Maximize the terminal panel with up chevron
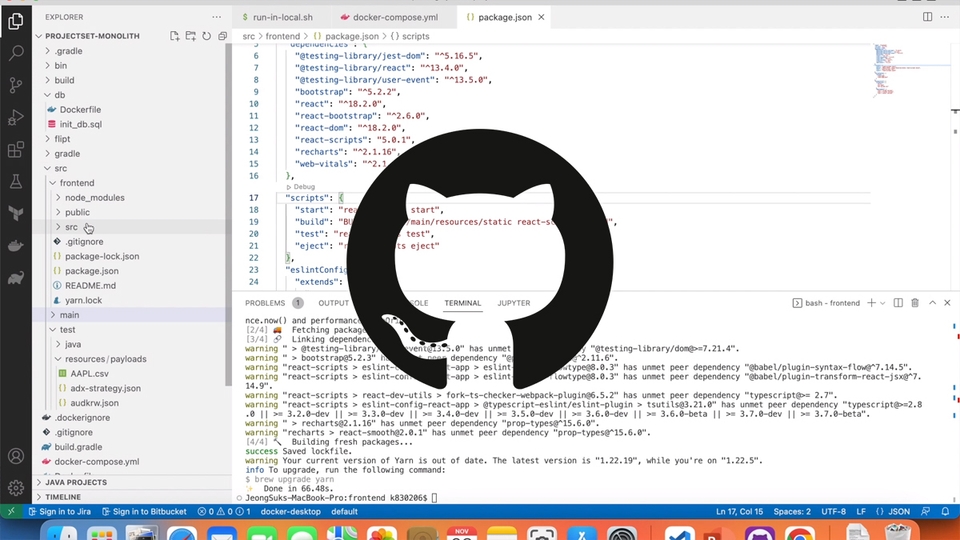 coord(932,303)
